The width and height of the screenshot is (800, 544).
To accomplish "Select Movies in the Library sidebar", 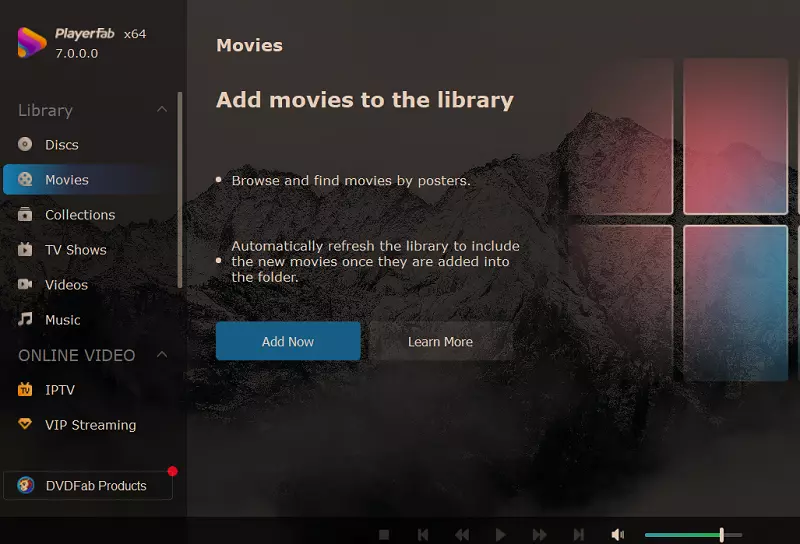I will pos(66,180).
